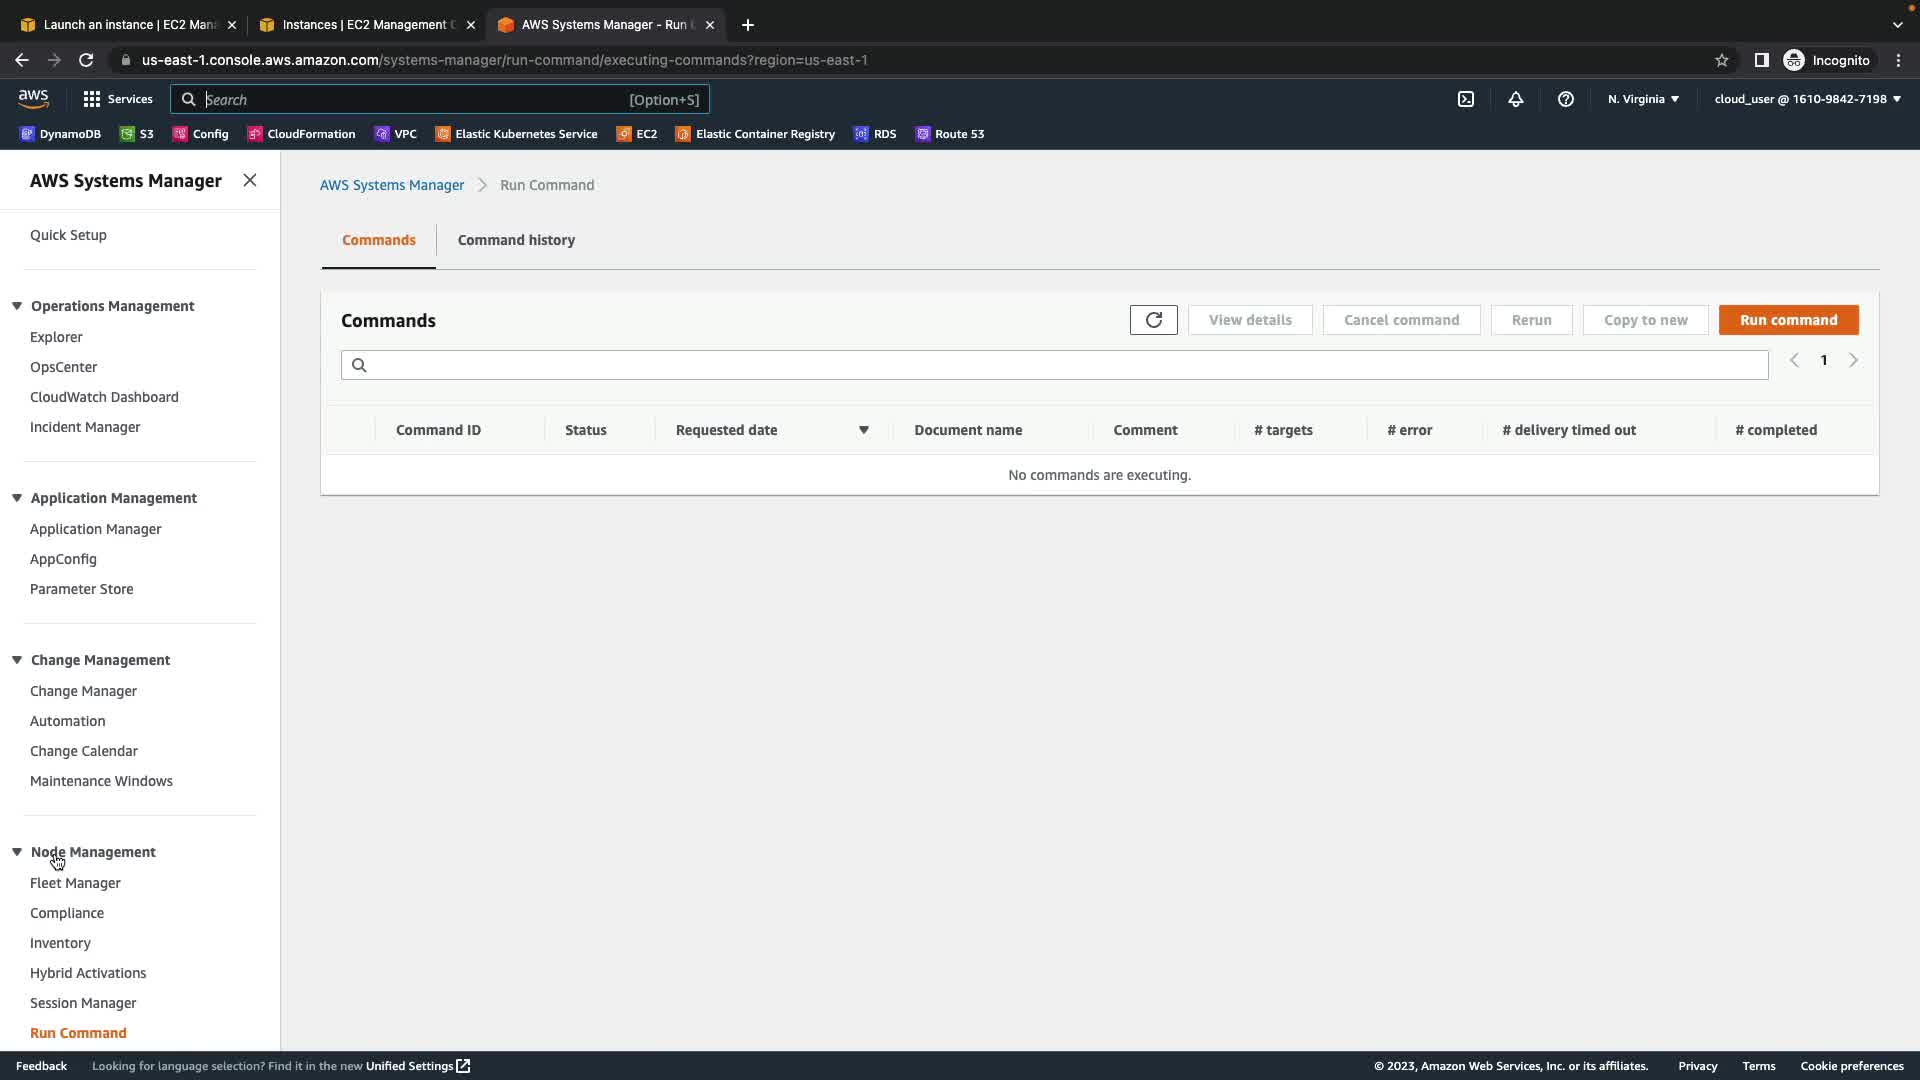The image size is (1920, 1080).
Task: Sort by Requested date column arrow
Action: [863, 430]
